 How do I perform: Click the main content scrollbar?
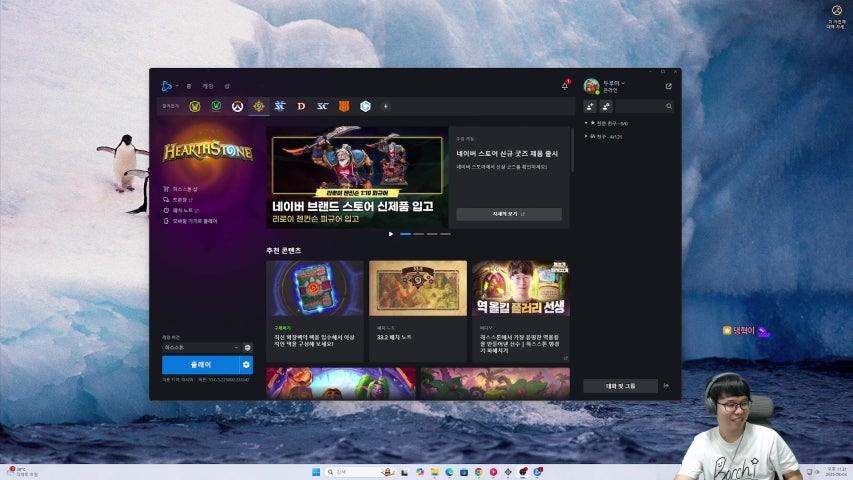[x=572, y=150]
